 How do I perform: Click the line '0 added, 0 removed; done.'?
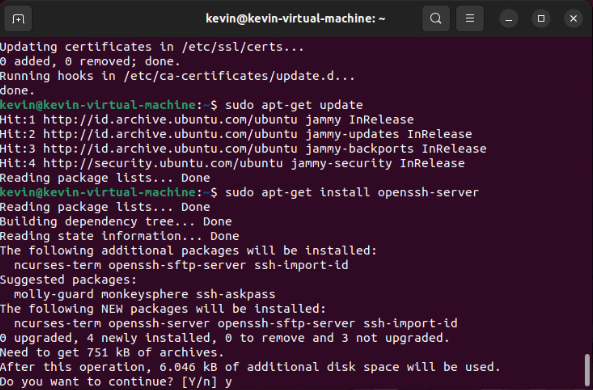tap(90, 61)
